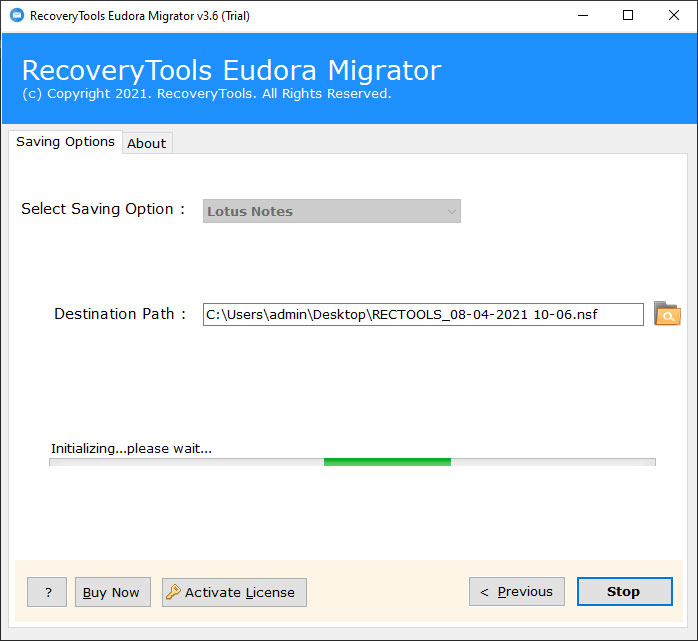
Task: Click the RecoveryTools app icon in title bar
Action: click(x=17, y=16)
